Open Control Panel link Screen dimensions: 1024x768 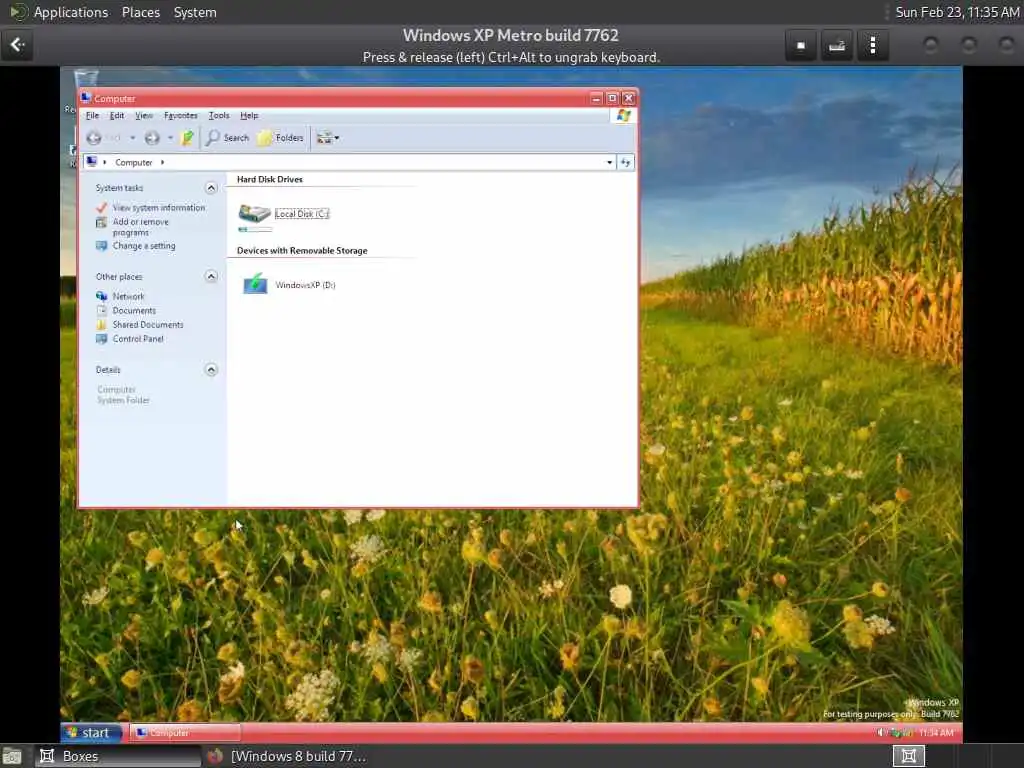click(138, 339)
